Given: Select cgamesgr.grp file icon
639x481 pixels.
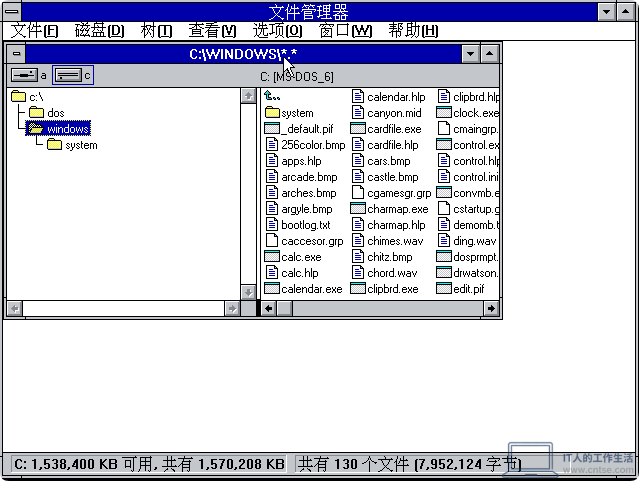Looking at the screenshot, I should (358, 193).
